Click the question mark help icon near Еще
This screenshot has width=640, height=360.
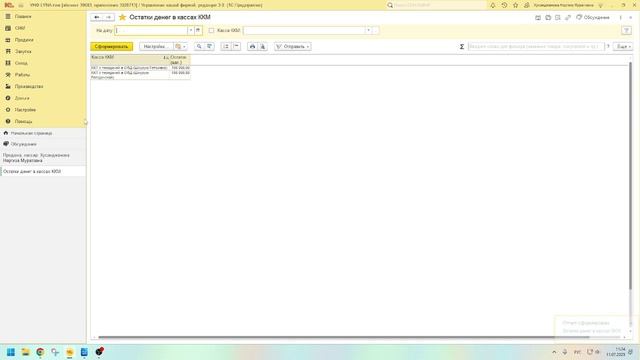[x=608, y=47]
